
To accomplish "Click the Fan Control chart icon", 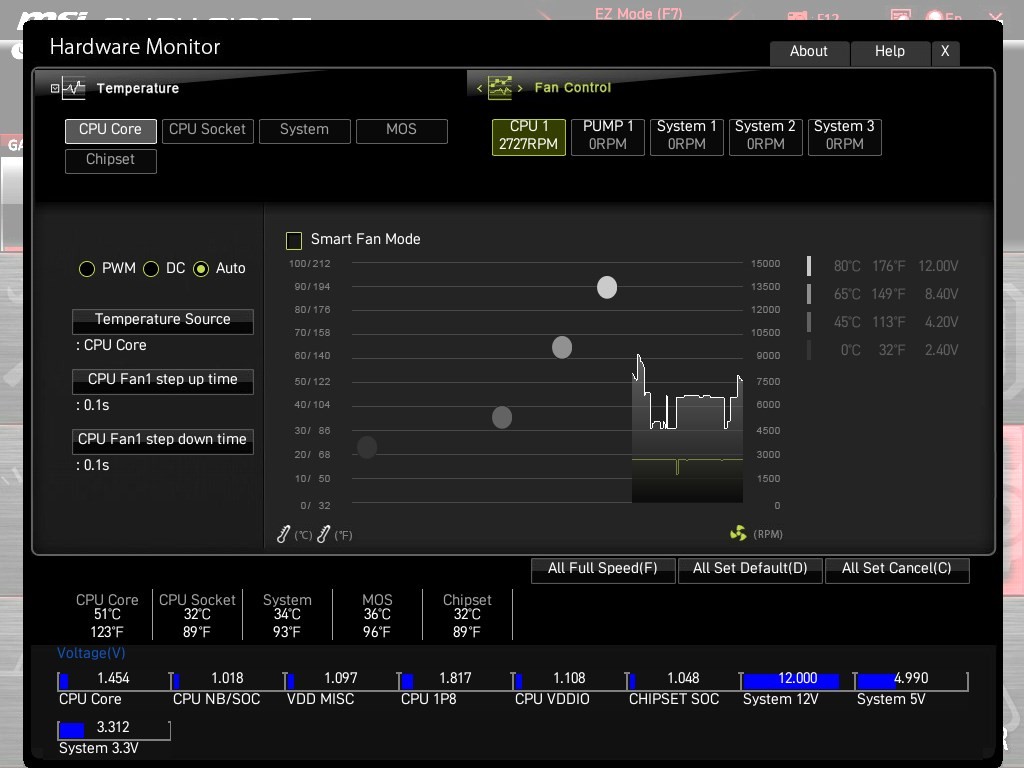I will pyautogui.click(x=500, y=88).
